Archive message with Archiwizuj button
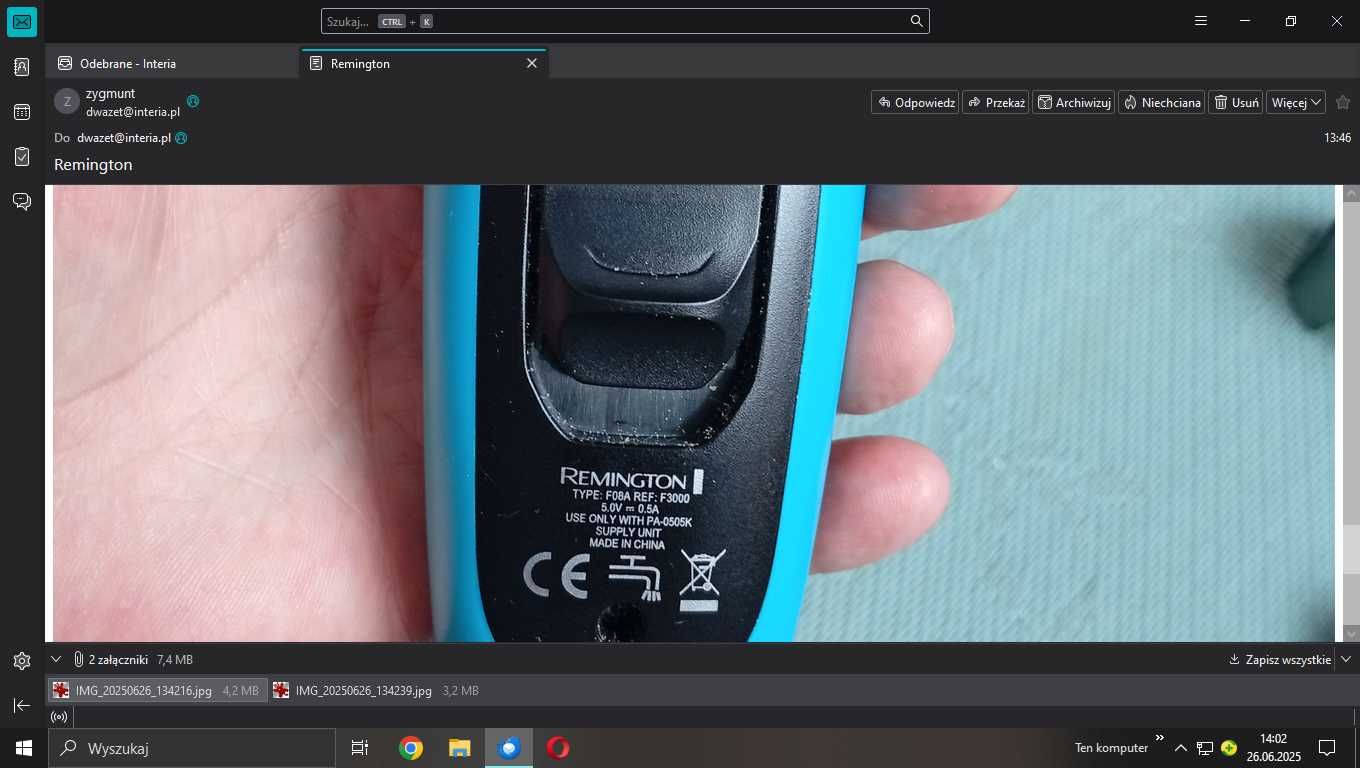The width and height of the screenshot is (1360, 768). [1073, 102]
